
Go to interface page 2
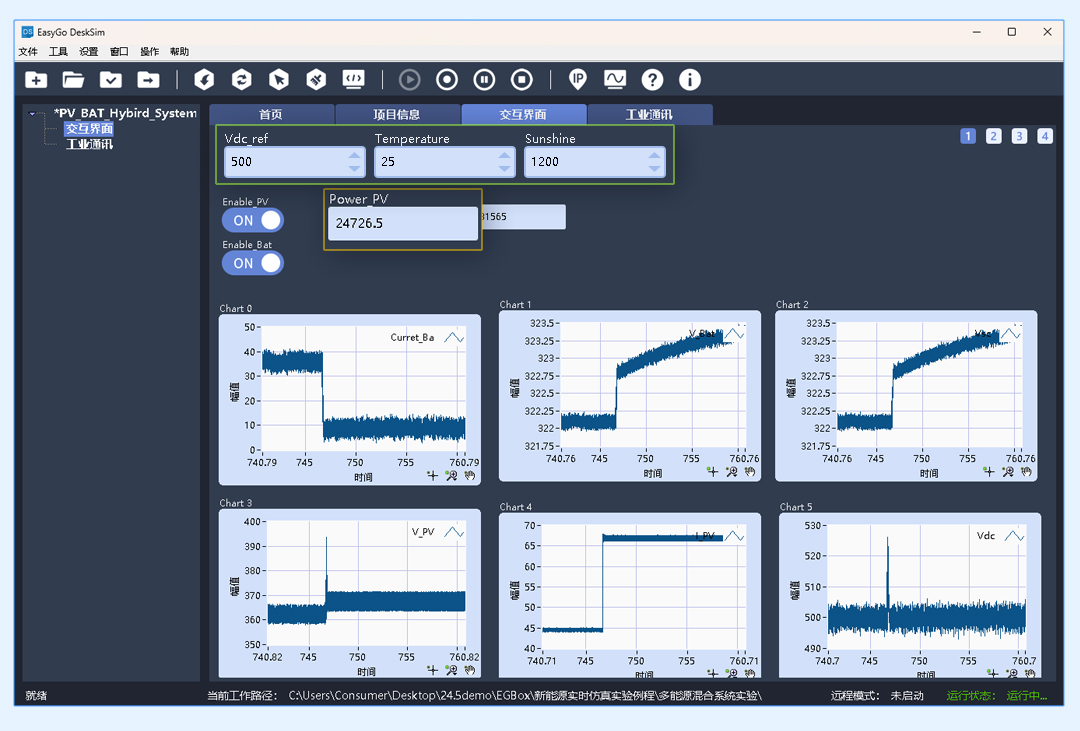[993, 136]
